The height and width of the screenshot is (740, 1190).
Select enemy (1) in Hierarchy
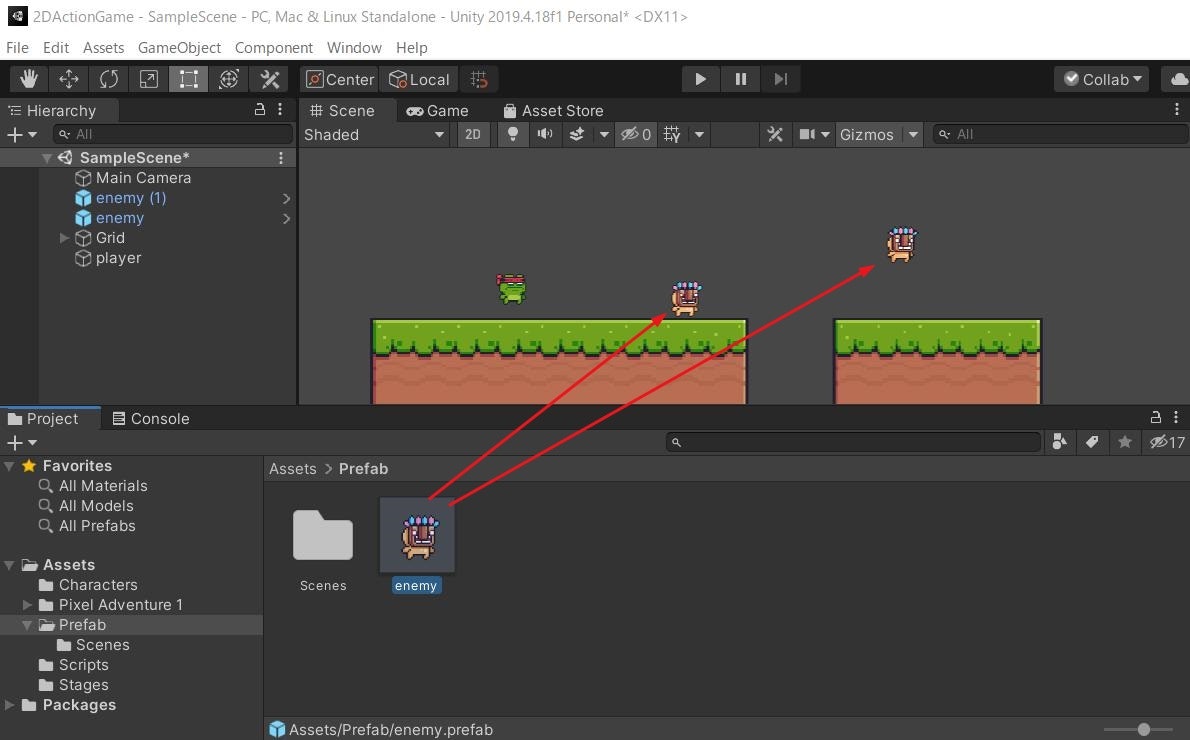click(131, 198)
